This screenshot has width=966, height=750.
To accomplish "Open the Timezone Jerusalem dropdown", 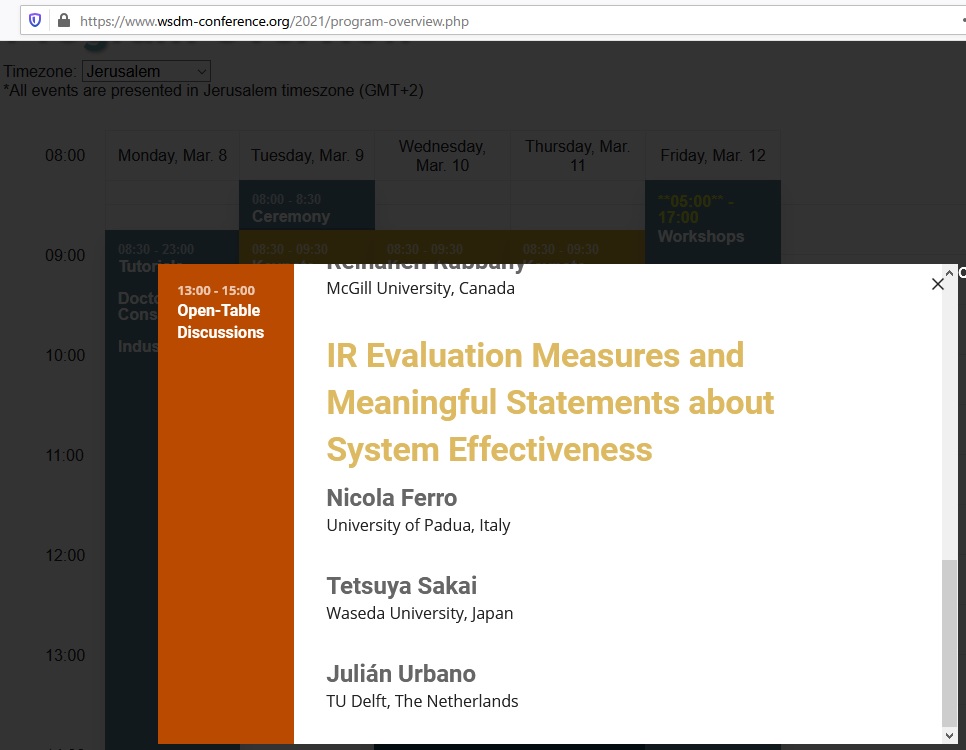I will [147, 71].
